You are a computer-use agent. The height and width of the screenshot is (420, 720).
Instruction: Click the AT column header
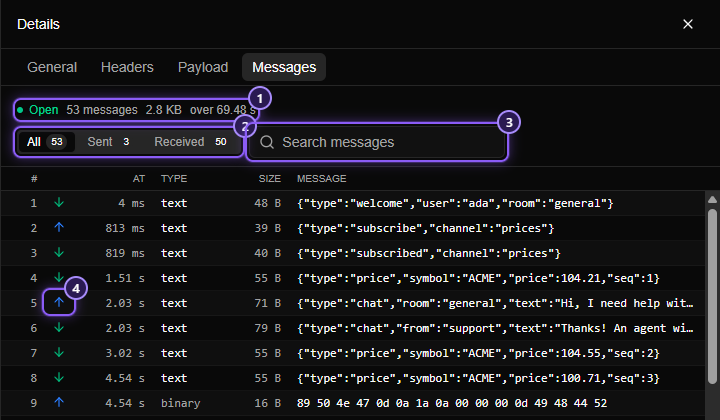click(x=139, y=179)
